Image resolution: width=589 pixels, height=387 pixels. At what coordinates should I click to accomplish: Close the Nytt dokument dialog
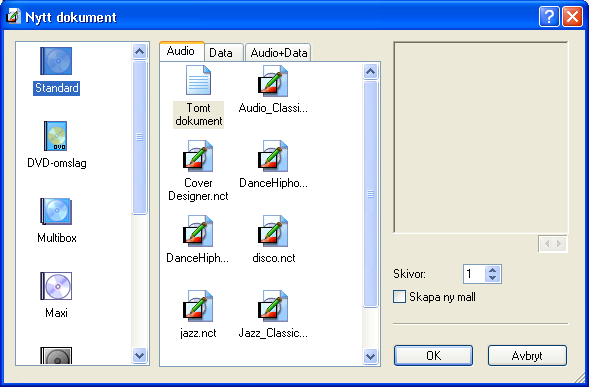click(x=572, y=17)
